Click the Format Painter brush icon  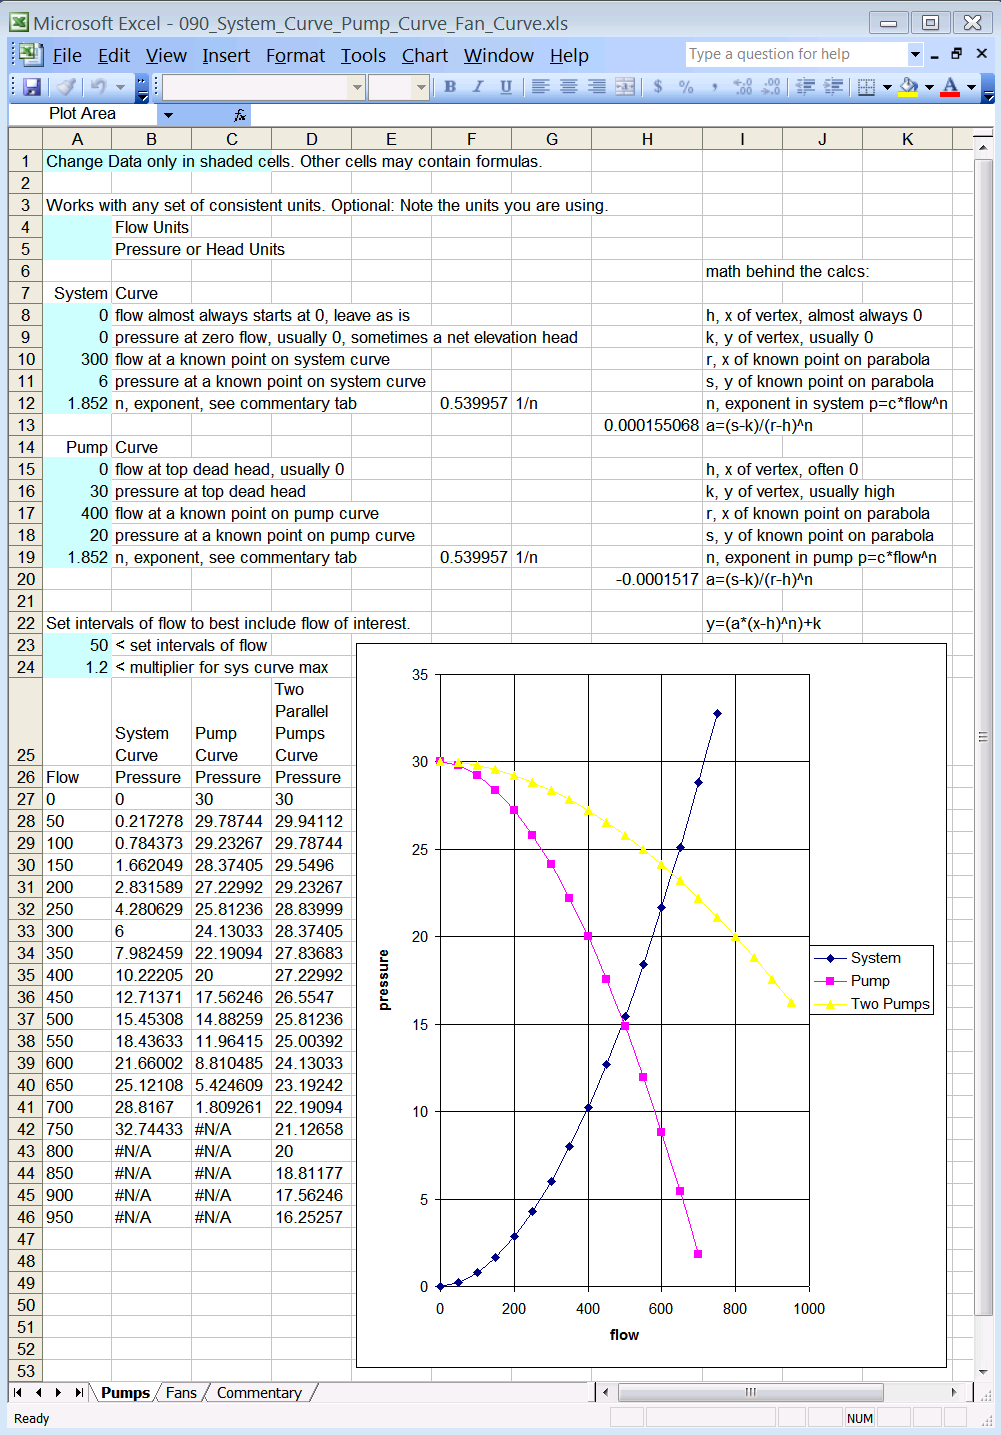pyautogui.click(x=65, y=87)
